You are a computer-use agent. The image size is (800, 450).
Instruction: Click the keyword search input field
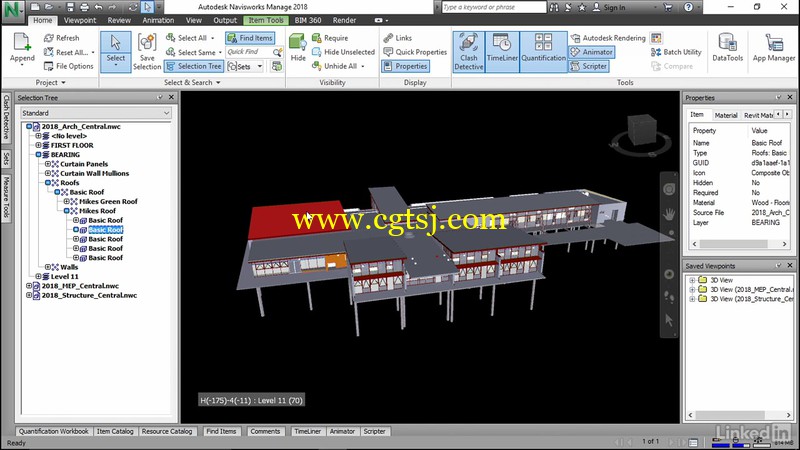click(493, 7)
